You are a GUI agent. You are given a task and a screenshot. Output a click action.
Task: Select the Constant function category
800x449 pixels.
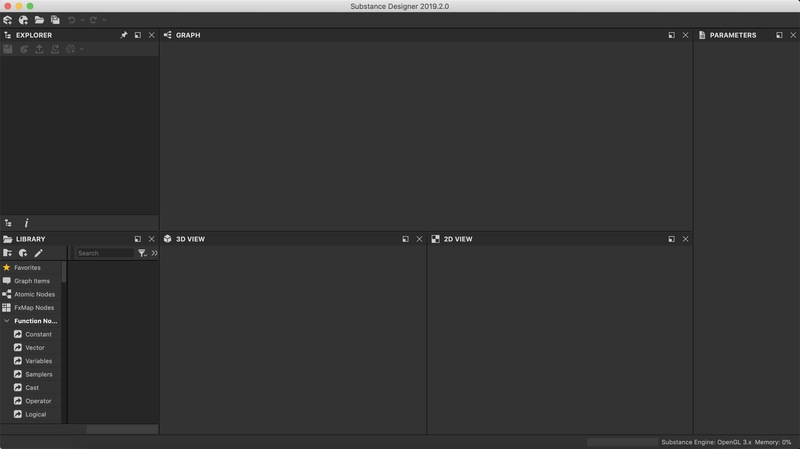pos(36,334)
